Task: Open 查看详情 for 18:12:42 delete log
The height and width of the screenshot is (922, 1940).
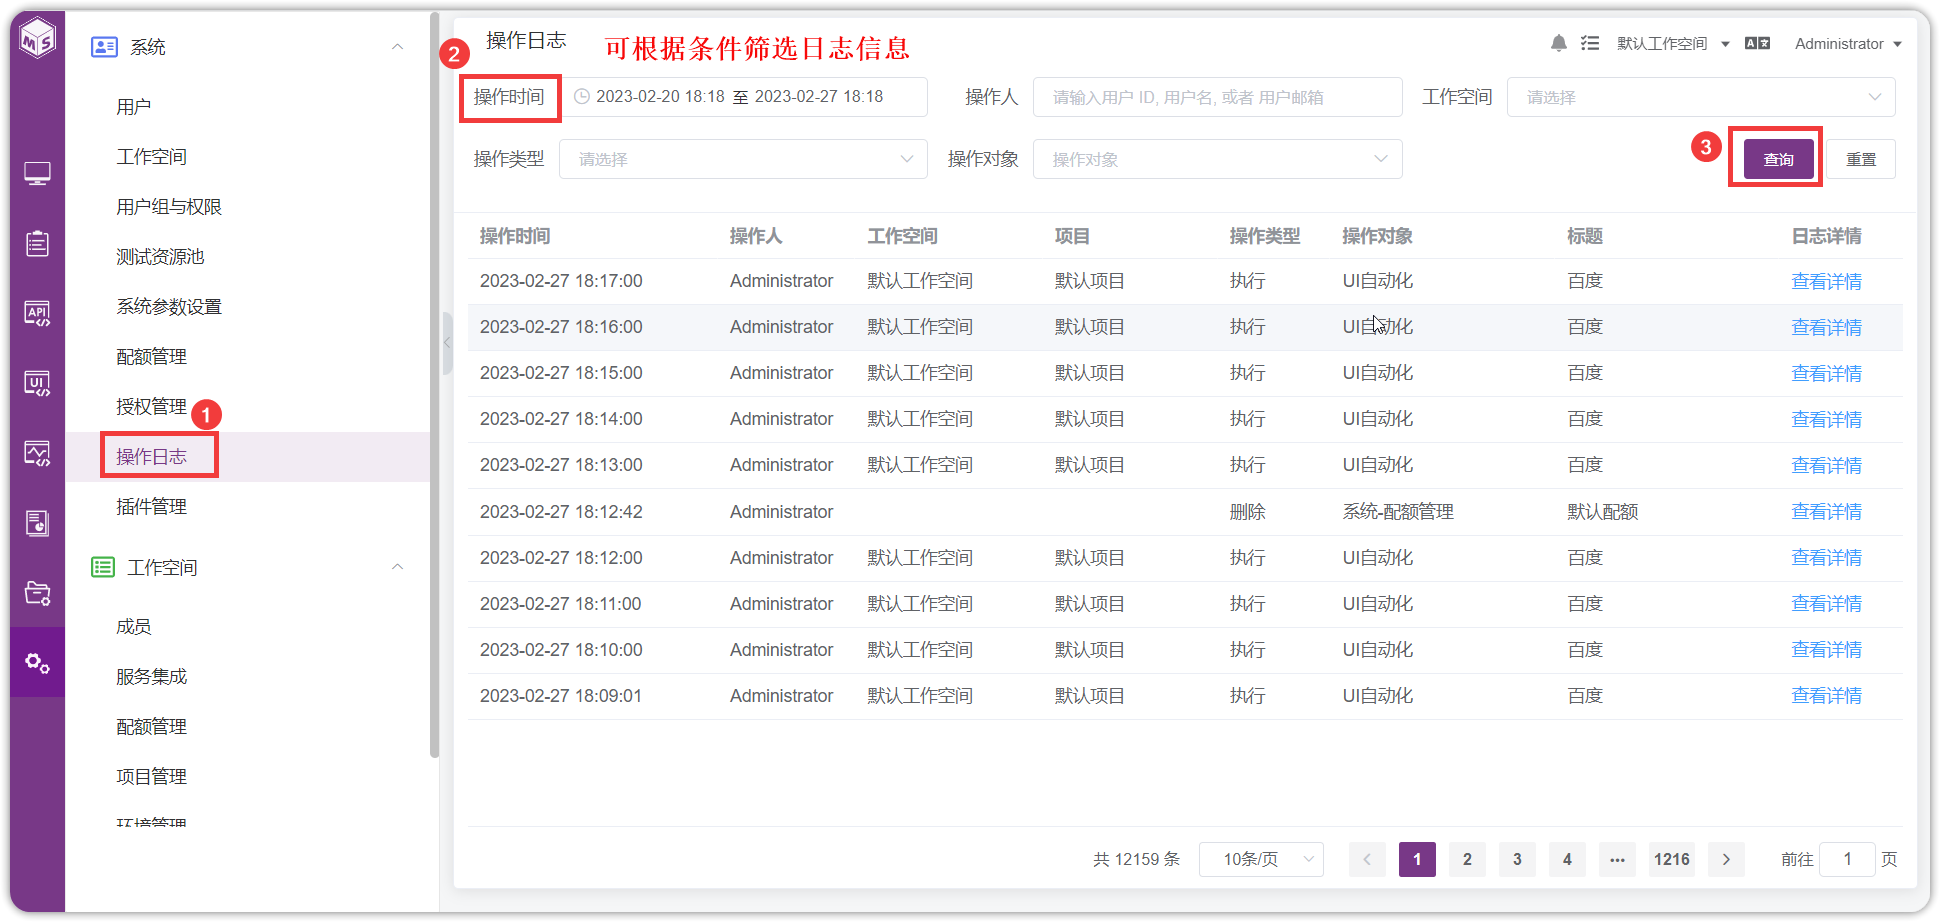Action: (1826, 511)
